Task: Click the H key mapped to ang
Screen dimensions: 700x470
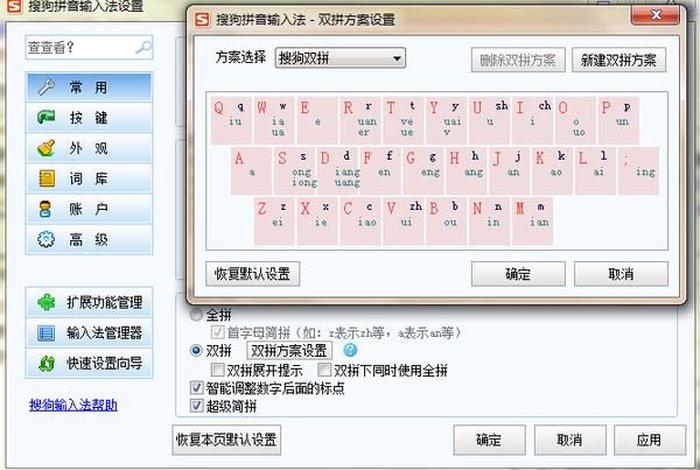Action: [x=467, y=171]
